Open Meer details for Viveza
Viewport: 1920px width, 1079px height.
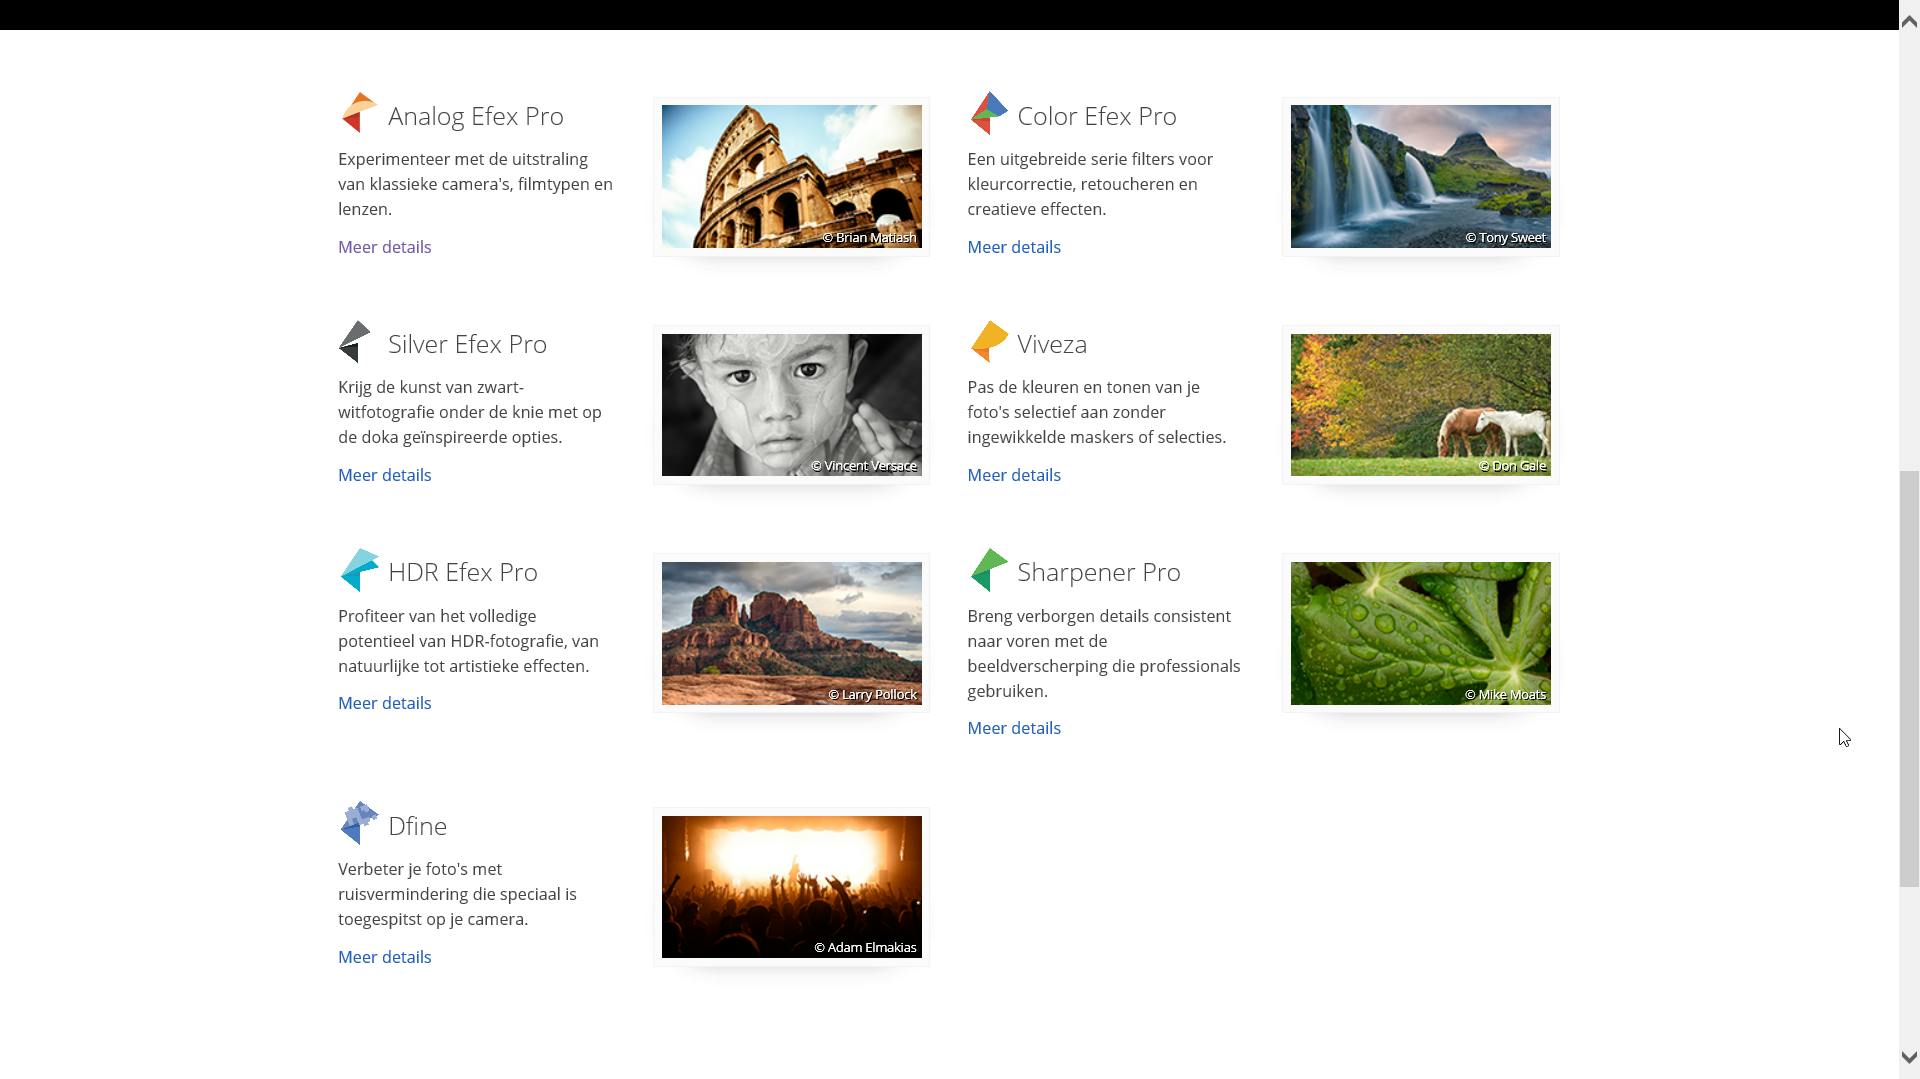(1013, 475)
